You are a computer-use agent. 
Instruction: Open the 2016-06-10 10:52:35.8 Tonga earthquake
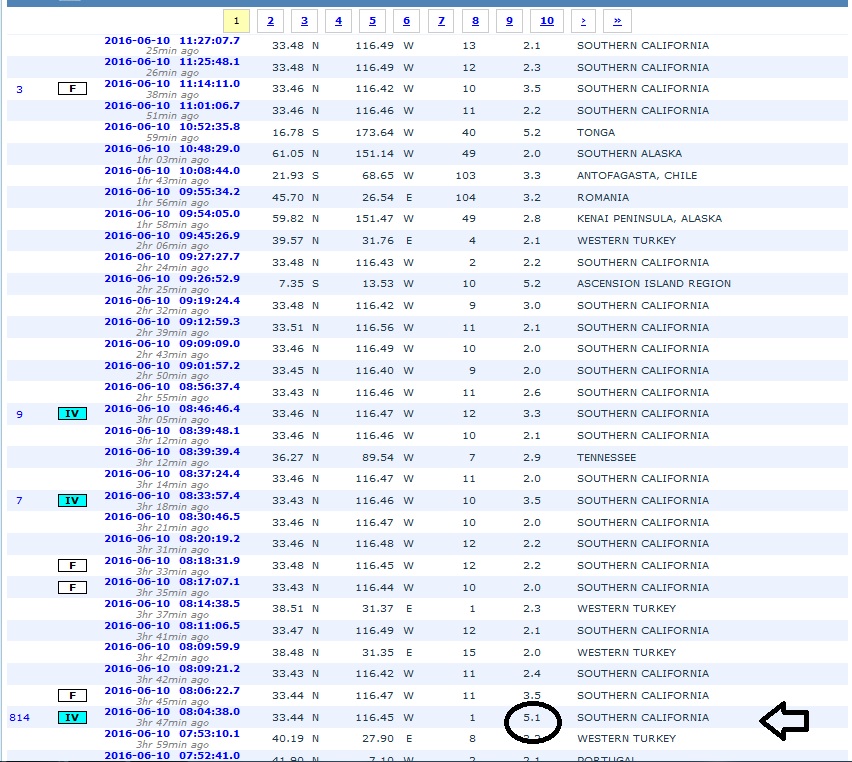(x=172, y=127)
